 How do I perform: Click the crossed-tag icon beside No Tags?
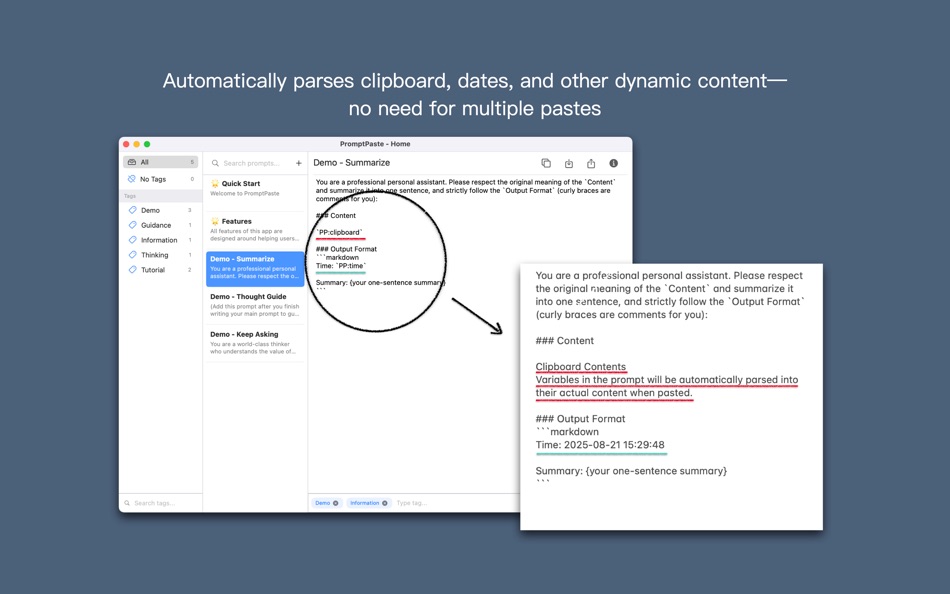(131, 179)
